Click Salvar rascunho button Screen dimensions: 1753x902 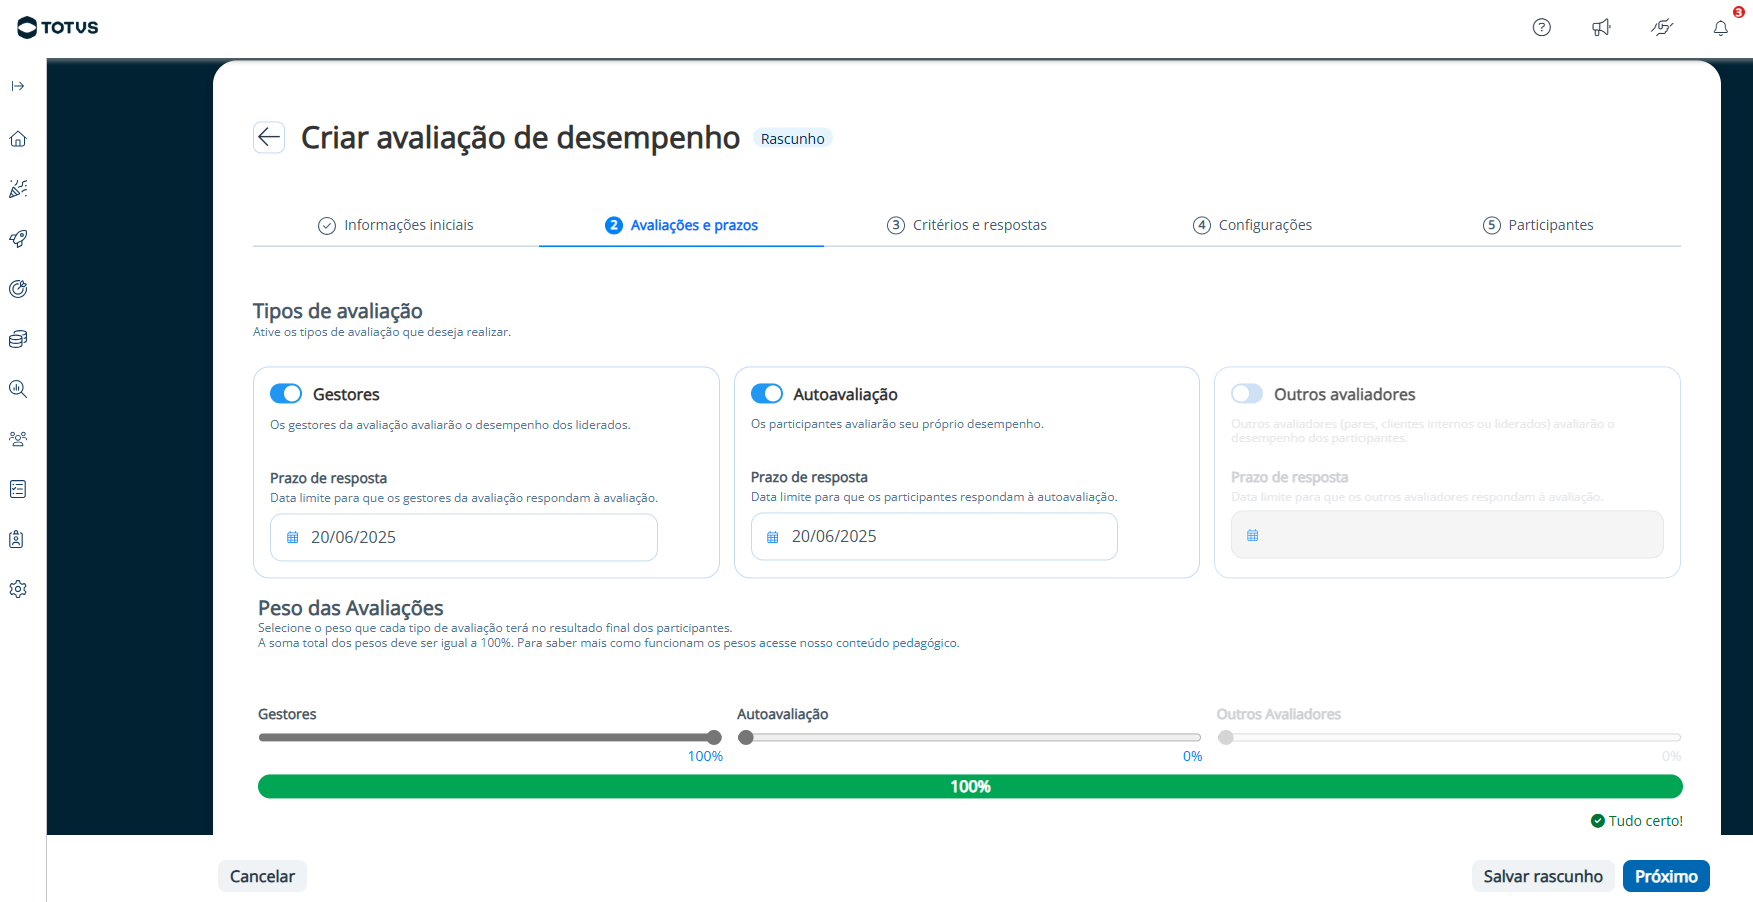pyautogui.click(x=1542, y=876)
